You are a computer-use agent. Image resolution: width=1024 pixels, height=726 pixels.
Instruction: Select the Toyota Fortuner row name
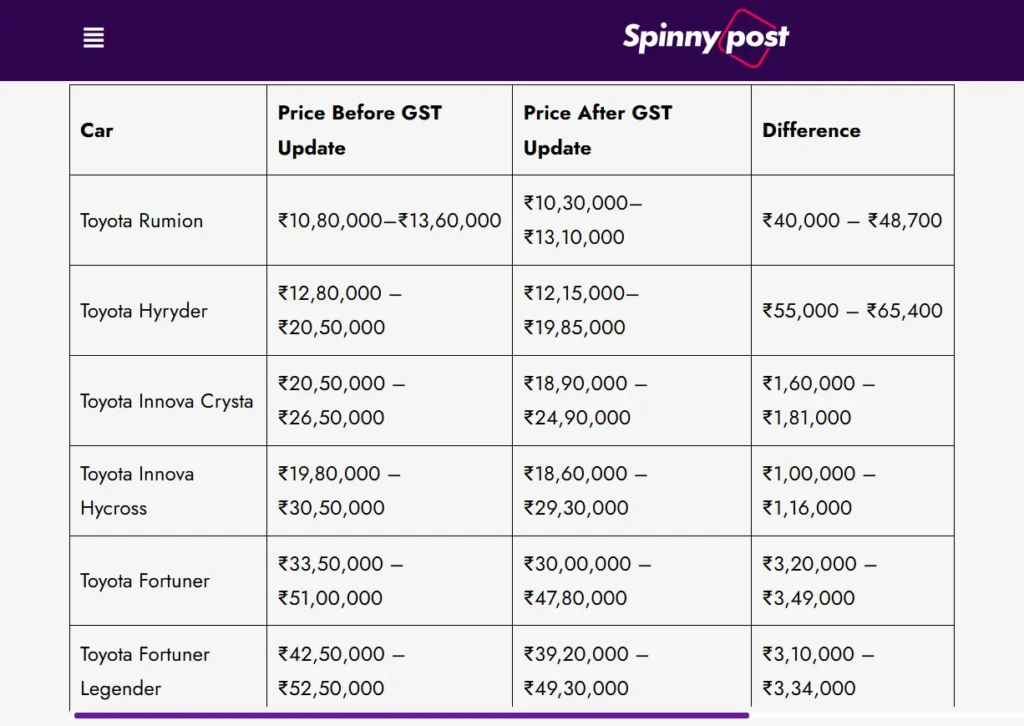[145, 581]
